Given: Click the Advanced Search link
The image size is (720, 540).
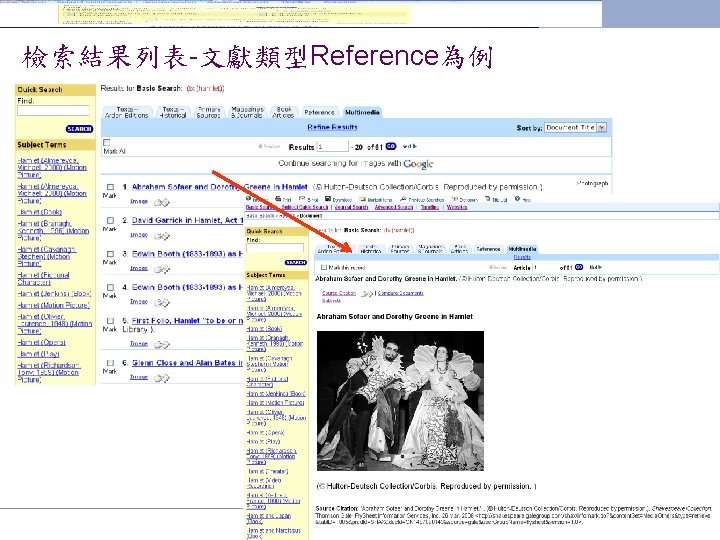Looking at the screenshot, I should (x=394, y=208).
